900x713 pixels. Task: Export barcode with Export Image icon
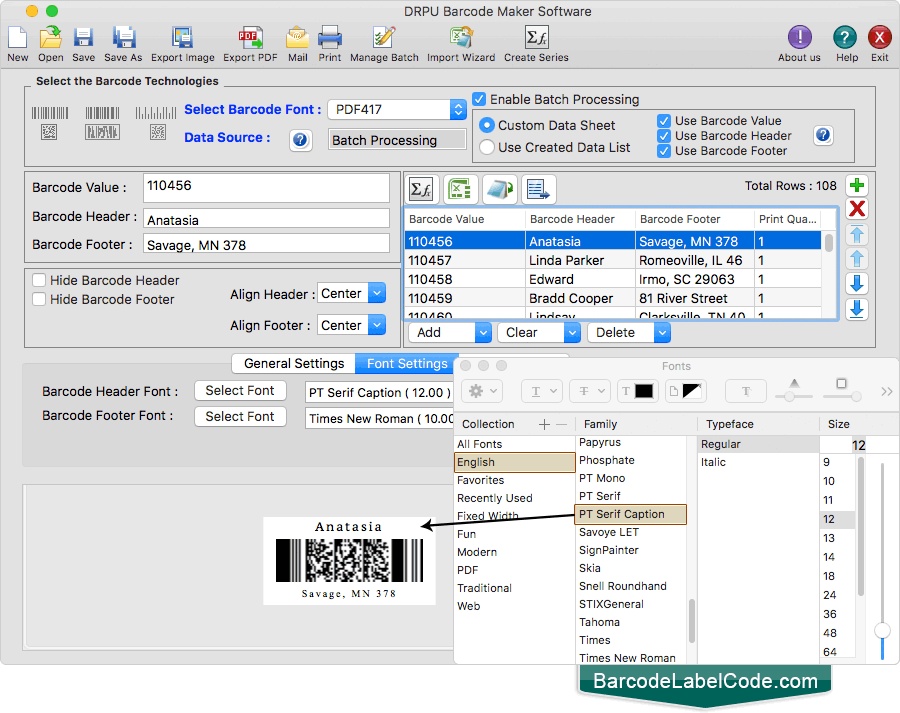(x=183, y=38)
